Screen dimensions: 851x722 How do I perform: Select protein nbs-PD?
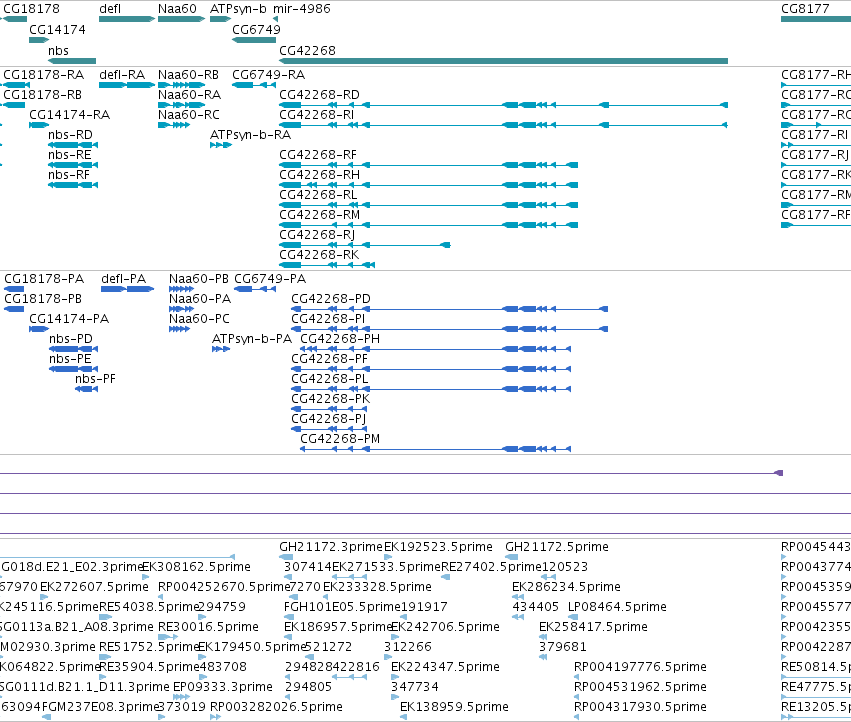tap(73, 349)
